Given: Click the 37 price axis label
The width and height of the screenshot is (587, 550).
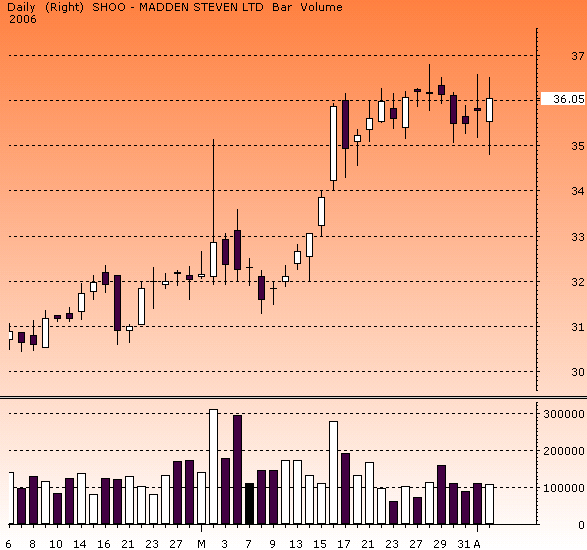Looking at the screenshot, I should [577, 56].
